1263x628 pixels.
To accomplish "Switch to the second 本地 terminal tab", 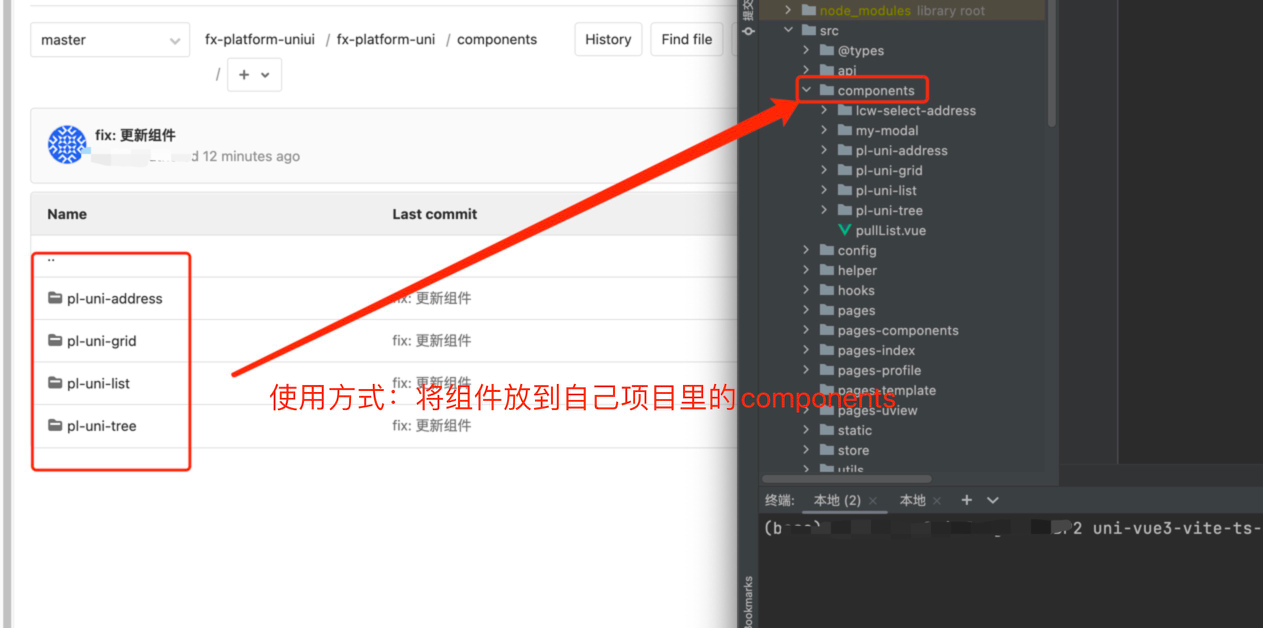I will [x=912, y=501].
